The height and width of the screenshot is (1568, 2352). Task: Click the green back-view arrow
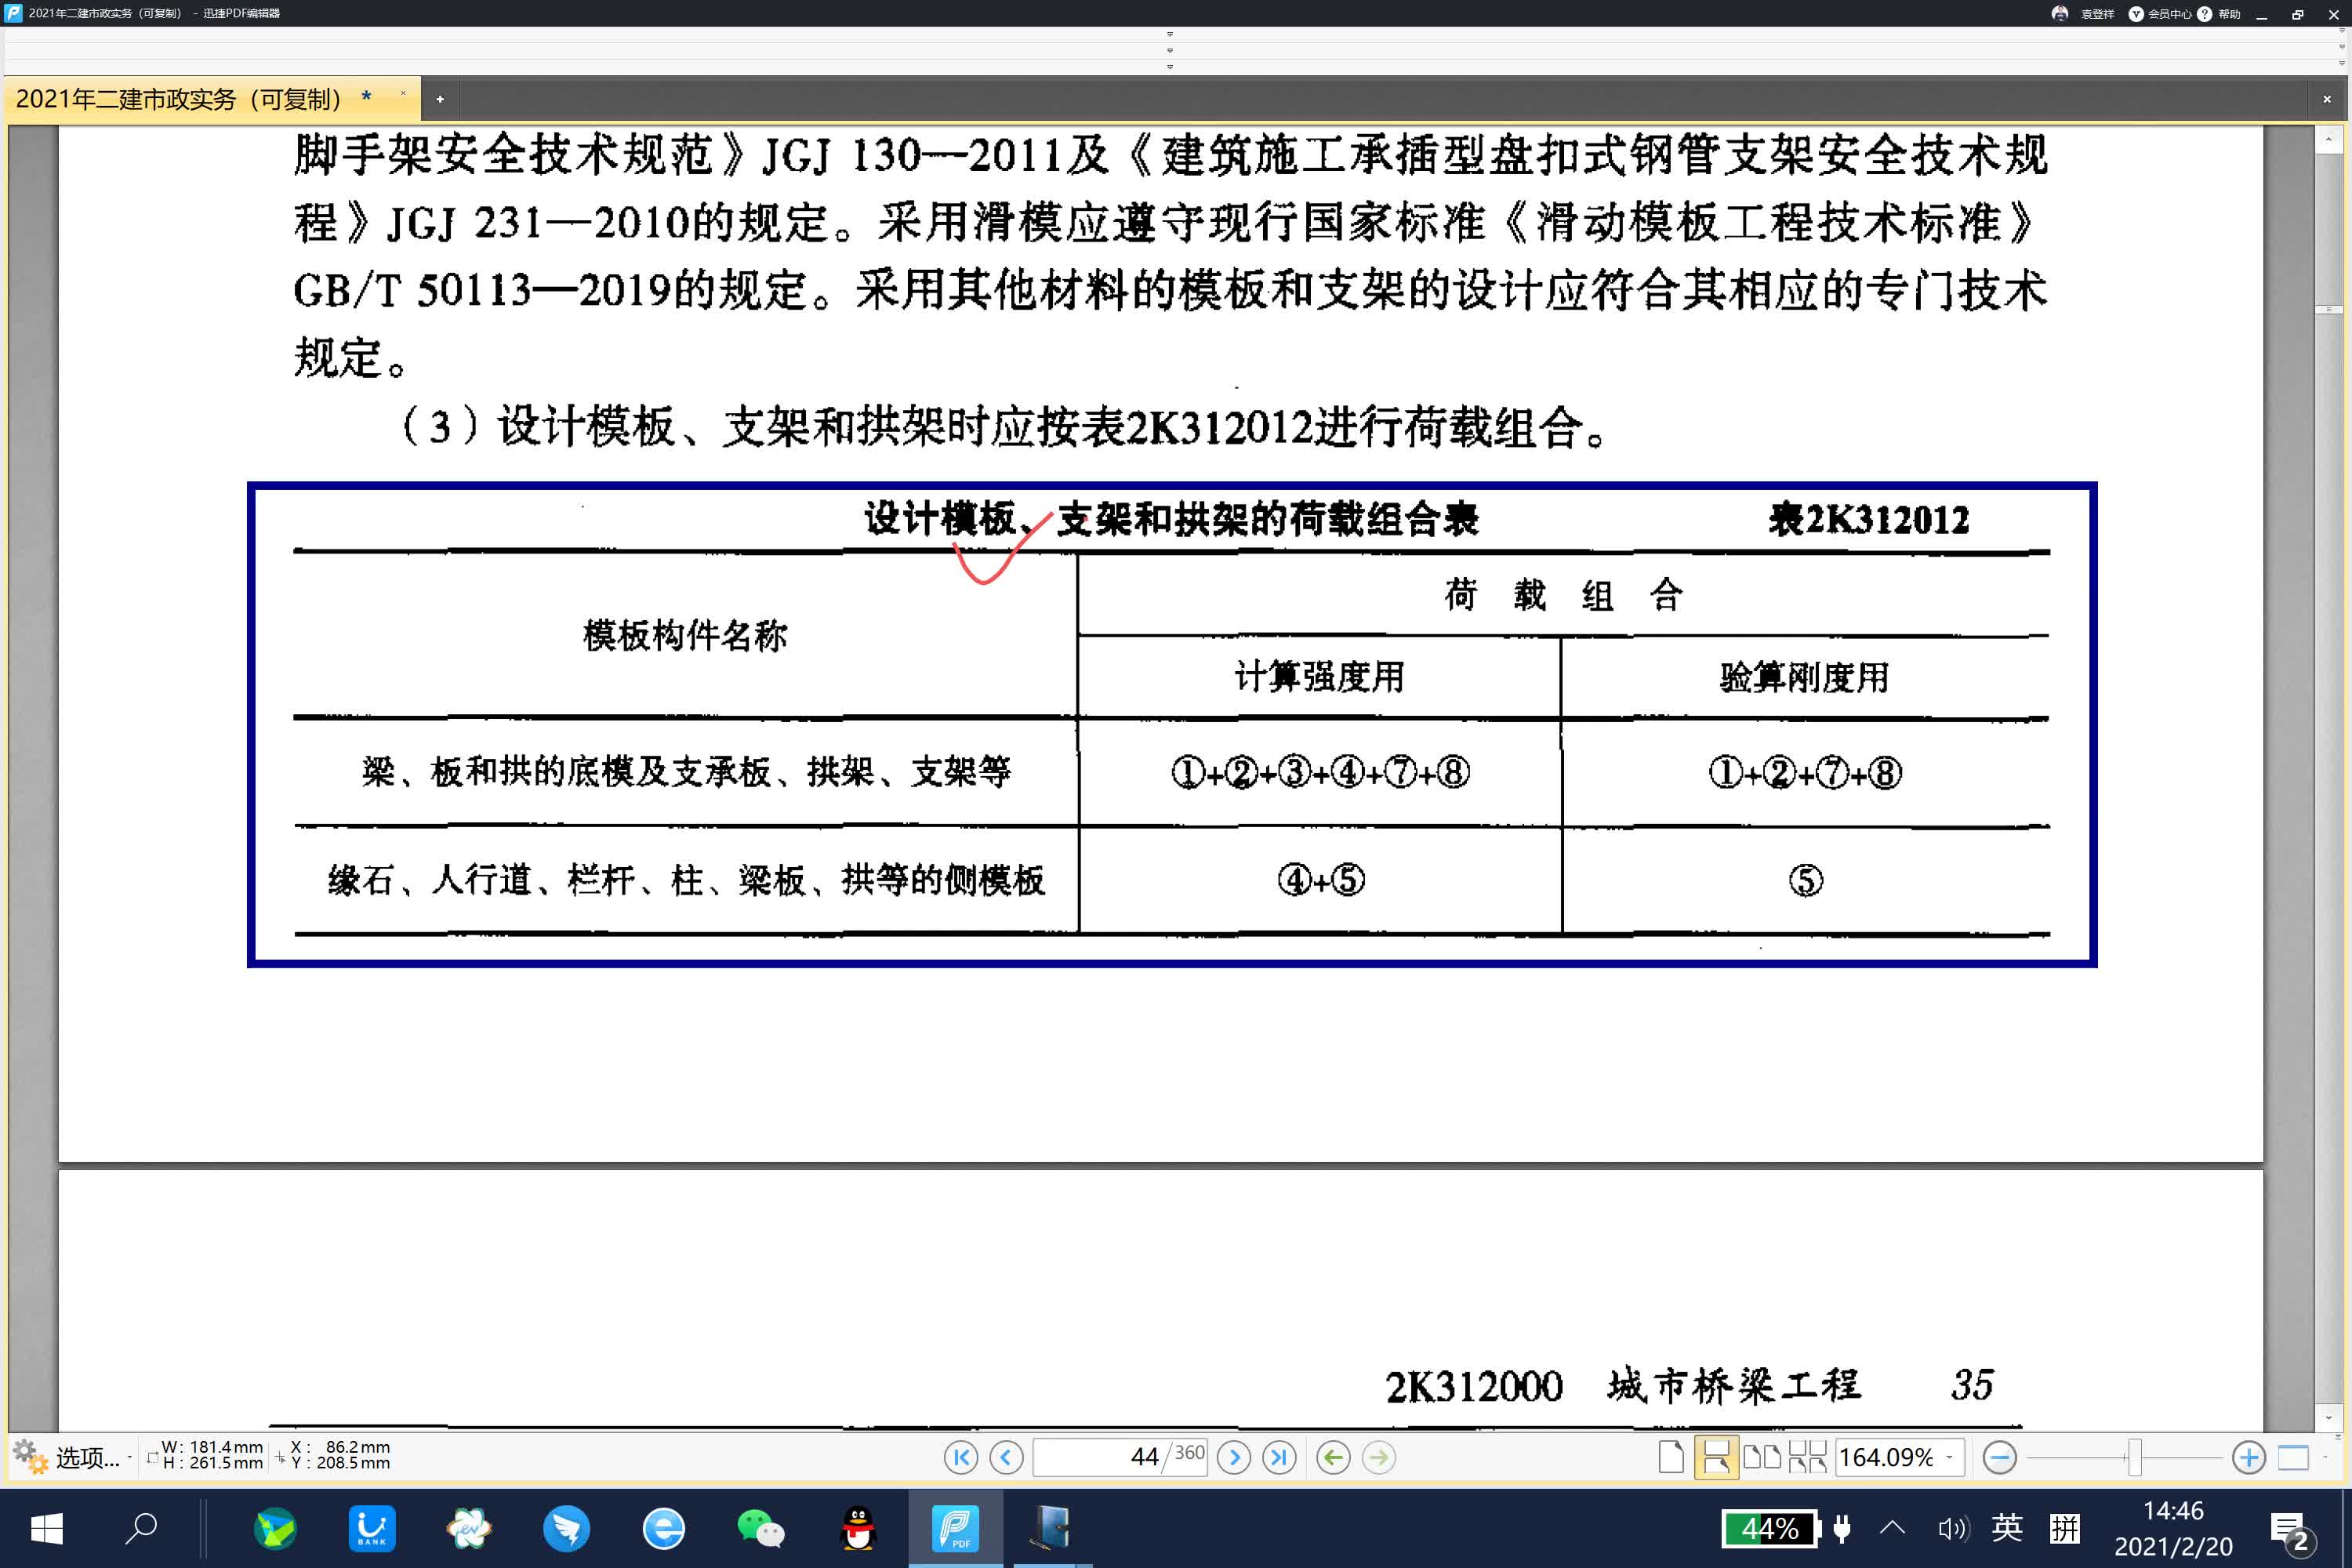click(x=1333, y=1457)
